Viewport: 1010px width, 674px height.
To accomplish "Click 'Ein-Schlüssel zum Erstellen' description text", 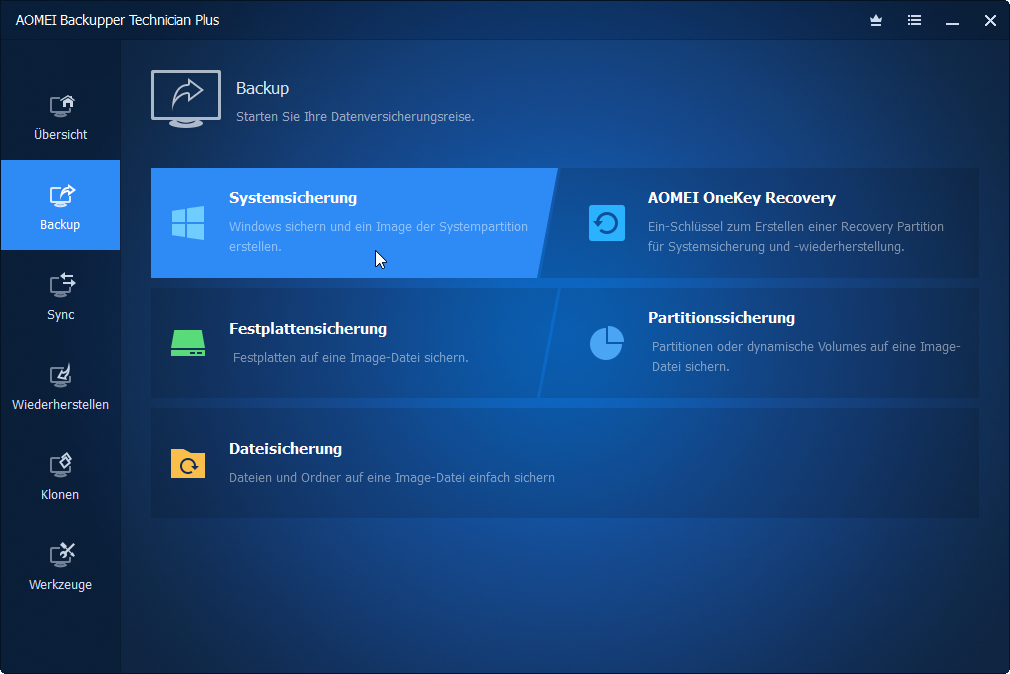I will 796,236.
